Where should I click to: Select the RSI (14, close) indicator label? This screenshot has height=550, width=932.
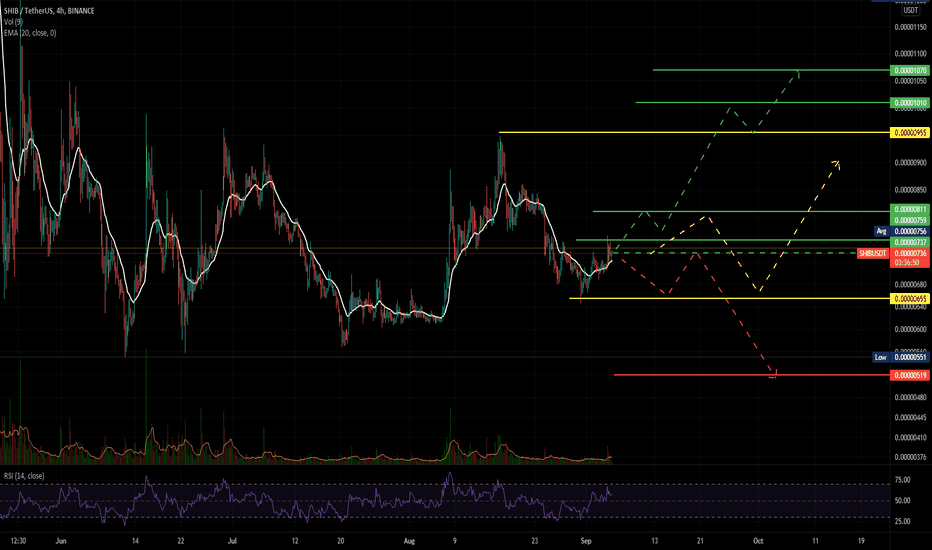24,476
